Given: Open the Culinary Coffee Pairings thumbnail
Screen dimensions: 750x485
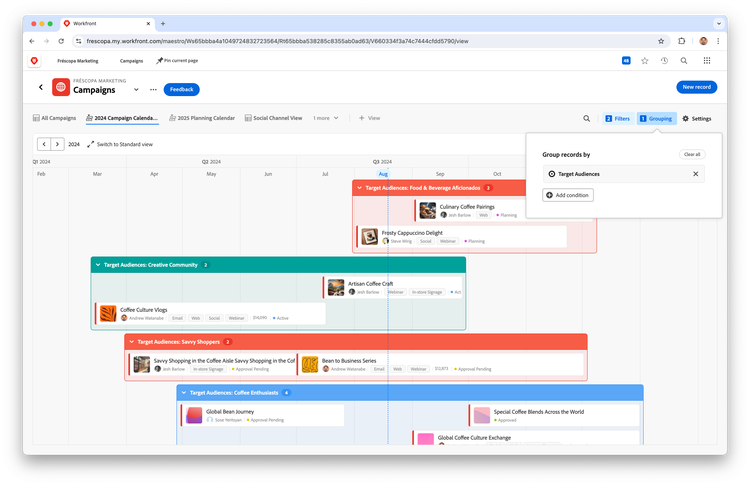Looking at the screenshot, I should [428, 210].
